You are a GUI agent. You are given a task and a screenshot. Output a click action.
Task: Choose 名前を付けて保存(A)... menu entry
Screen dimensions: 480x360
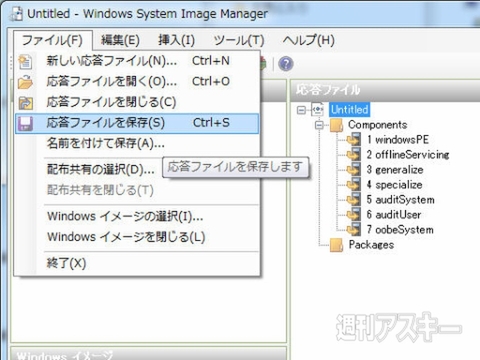(x=137, y=143)
